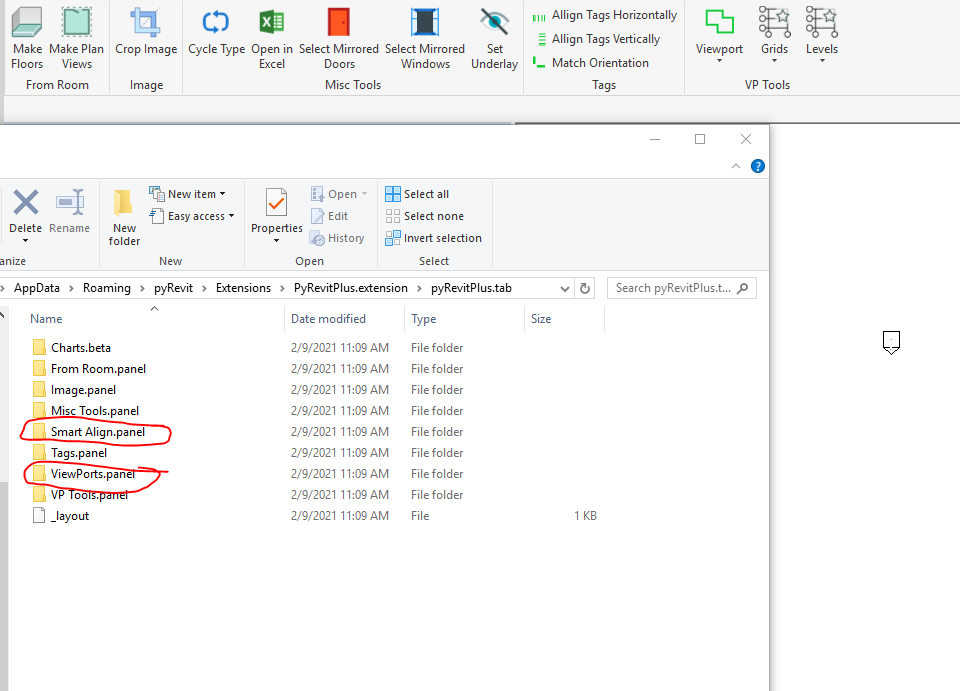Viewport: 960px width, 691px height.
Task: Select all items in the folder
Action: point(424,193)
